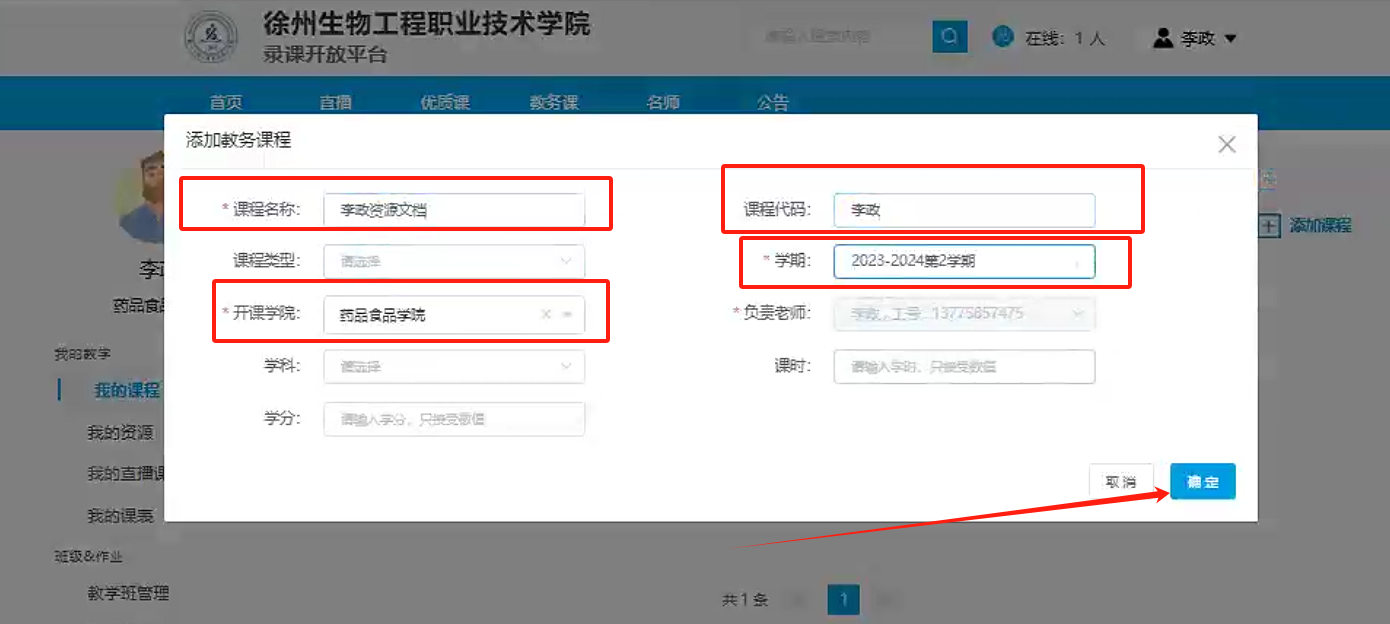
Task: Click the 添加课程 plus icon
Action: pos(1269,226)
